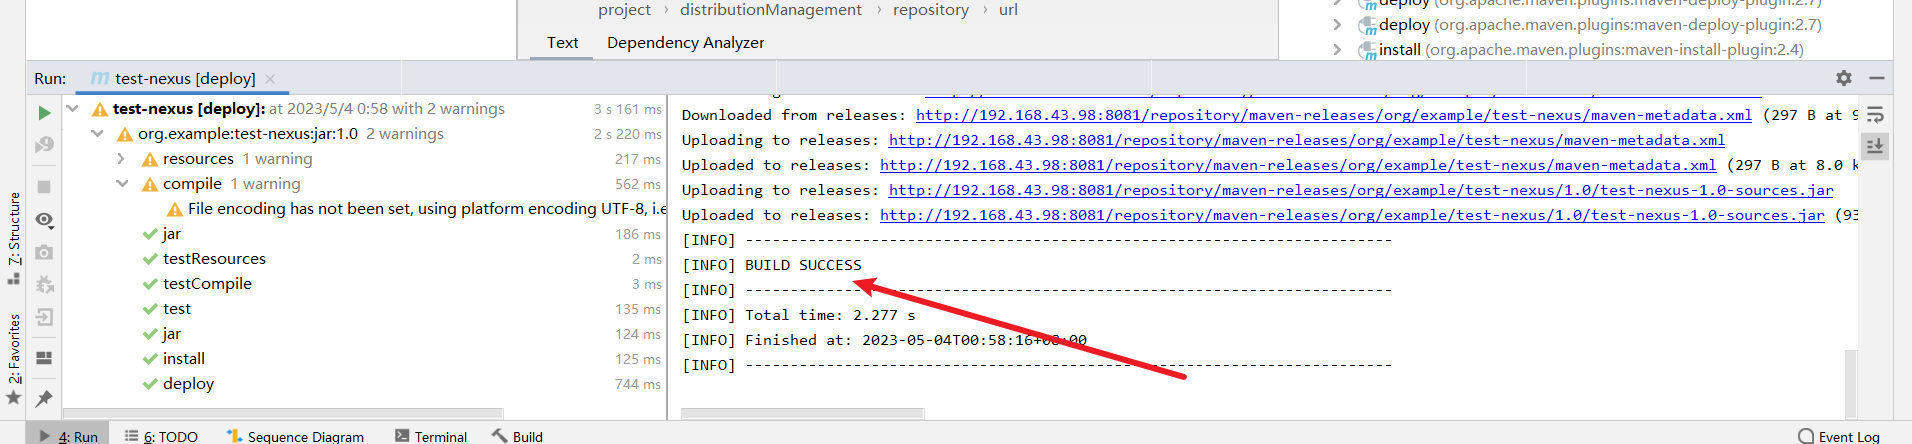
Task: Open the uploaded test-nexus-1.0-sources.jar link
Action: tap(1352, 215)
